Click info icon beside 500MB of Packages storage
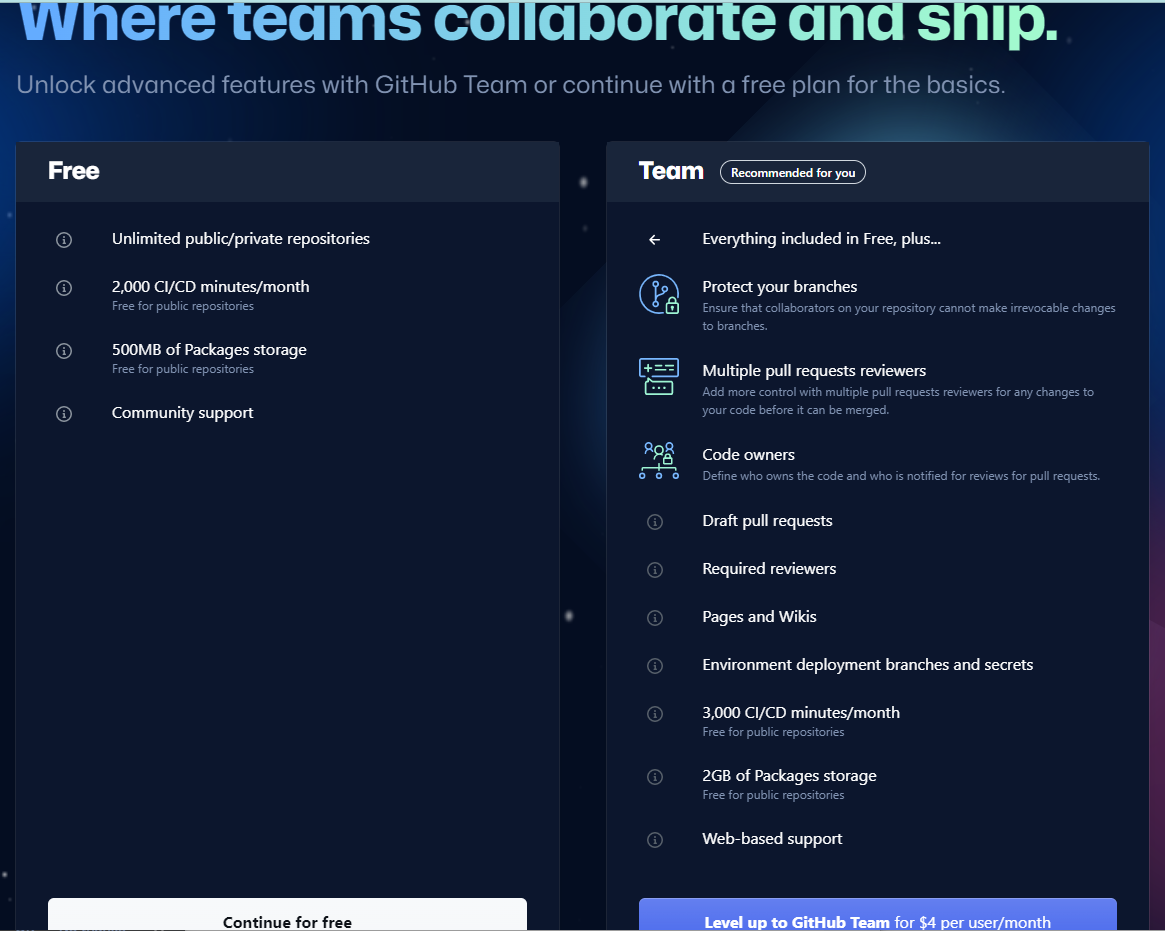 [64, 351]
